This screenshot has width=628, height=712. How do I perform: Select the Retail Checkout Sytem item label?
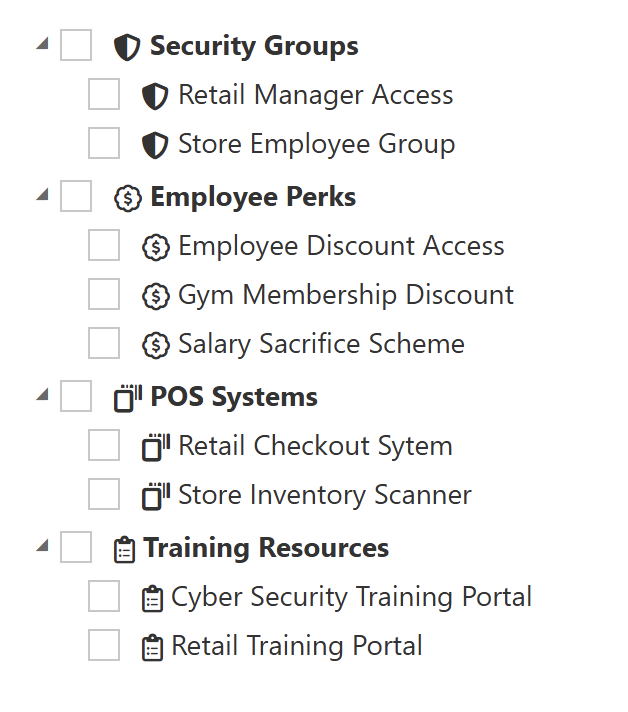tap(315, 446)
